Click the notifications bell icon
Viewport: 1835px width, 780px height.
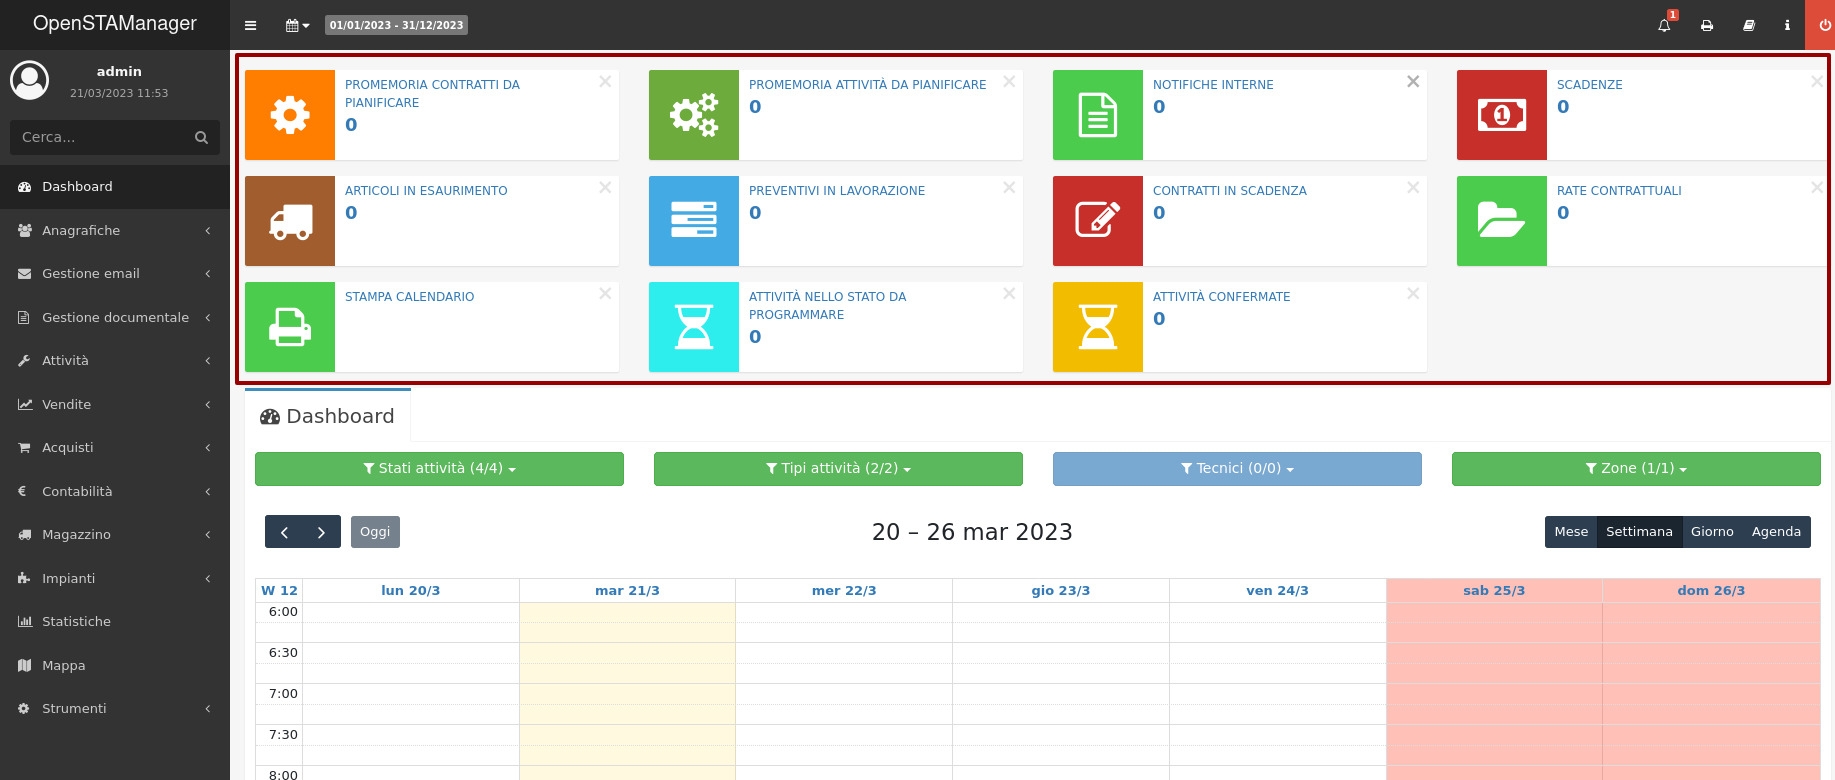pyautogui.click(x=1664, y=25)
